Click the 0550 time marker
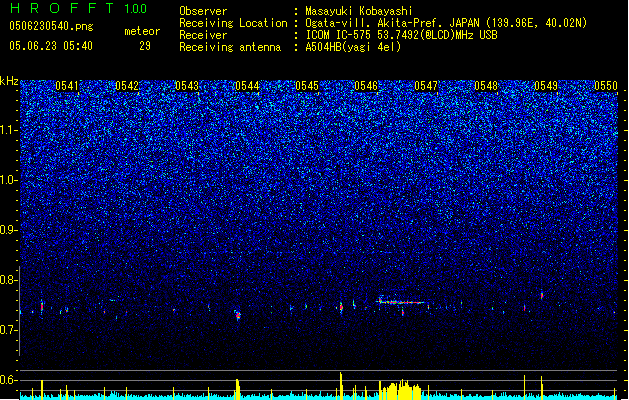629x400 pixels. click(606, 86)
